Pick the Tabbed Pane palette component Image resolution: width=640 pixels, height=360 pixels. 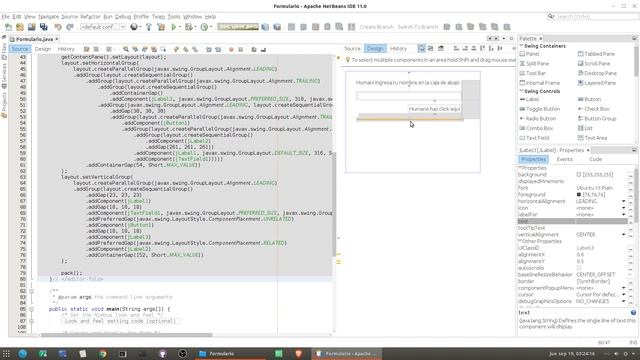(596, 54)
